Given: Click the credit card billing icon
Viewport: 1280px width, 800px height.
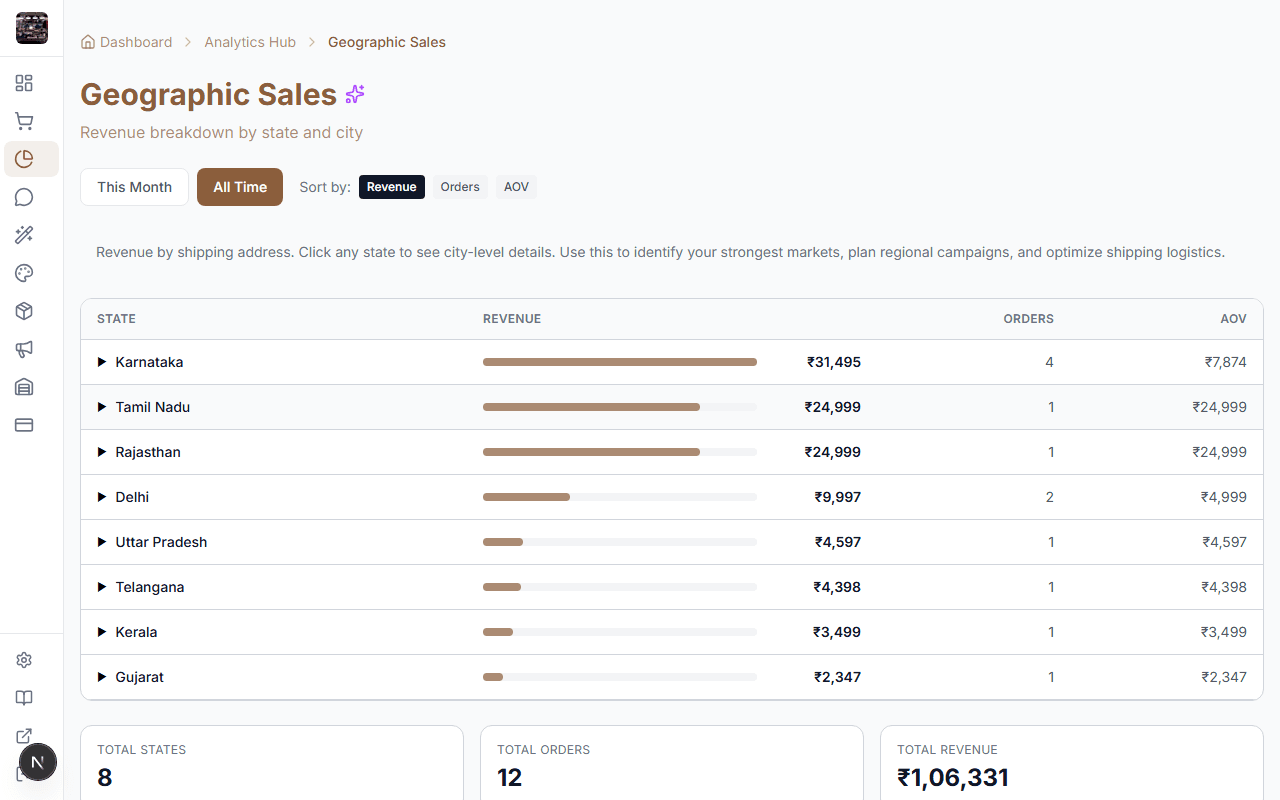Looking at the screenshot, I should pos(24,424).
